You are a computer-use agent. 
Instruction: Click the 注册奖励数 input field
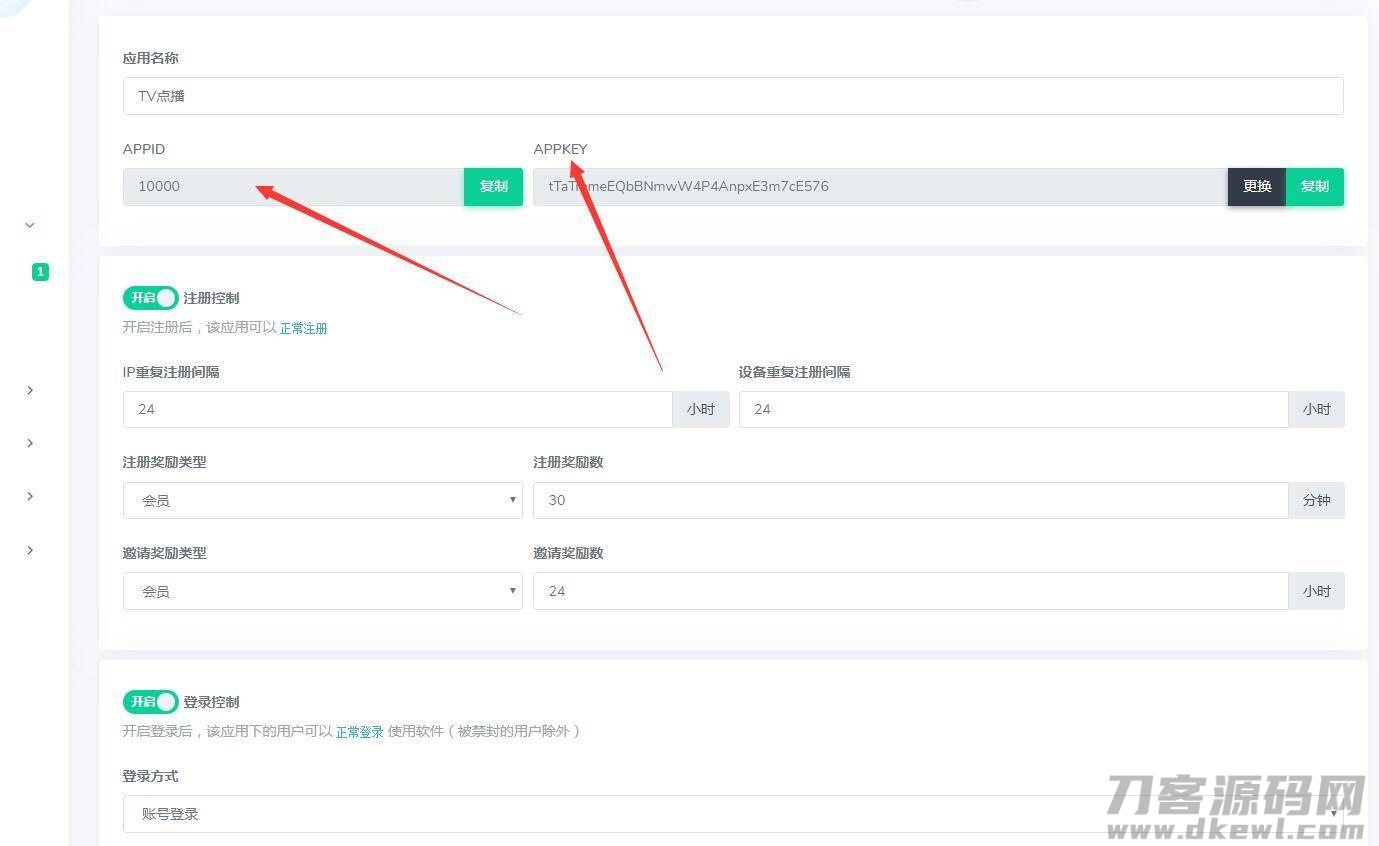pyautogui.click(x=909, y=500)
